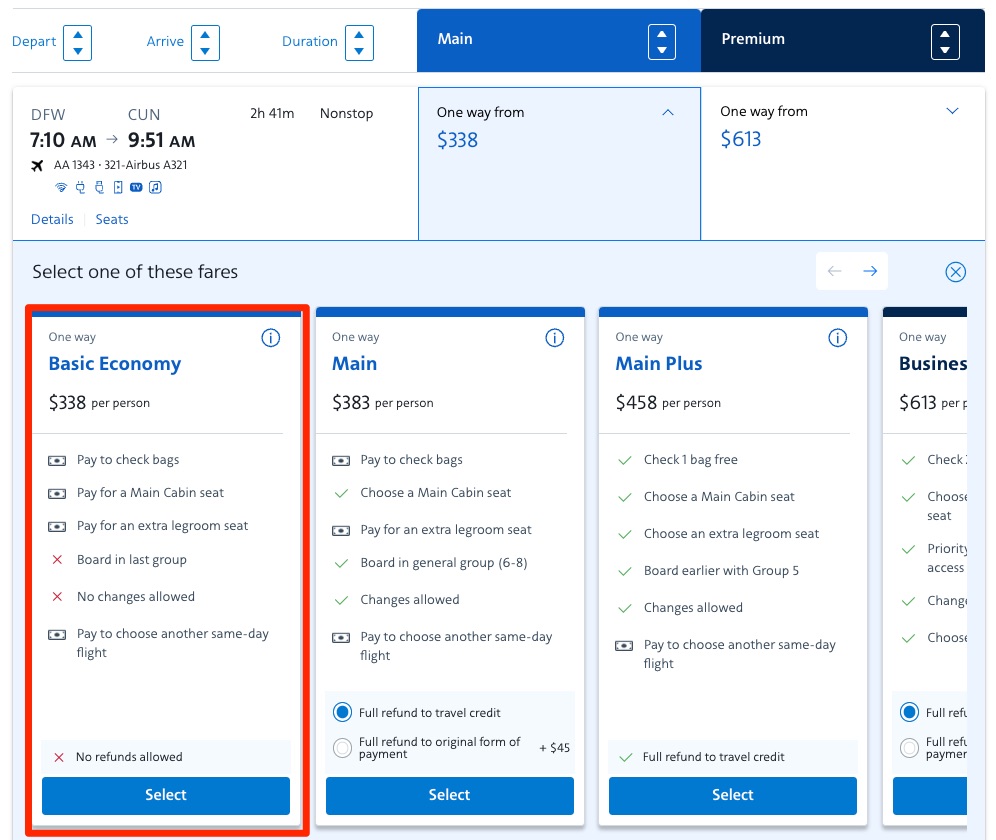Select Business fare full refund radio button
The height and width of the screenshot is (840, 996).
pos(909,713)
